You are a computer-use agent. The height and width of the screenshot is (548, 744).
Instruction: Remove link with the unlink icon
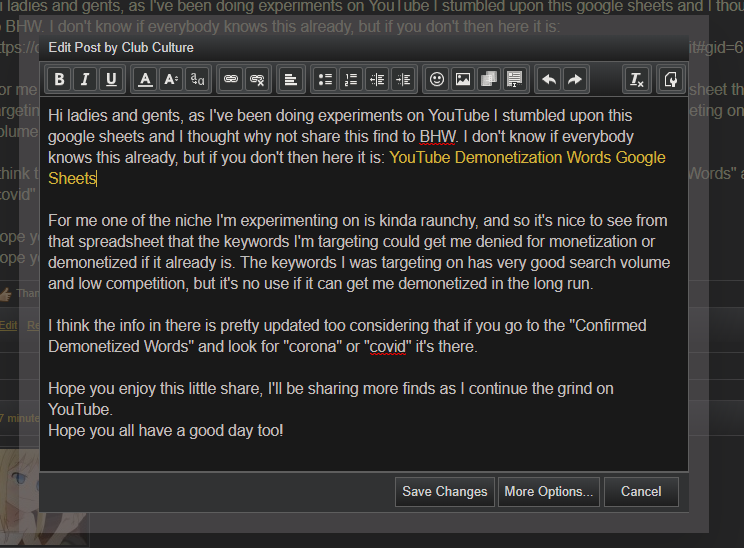pos(257,79)
